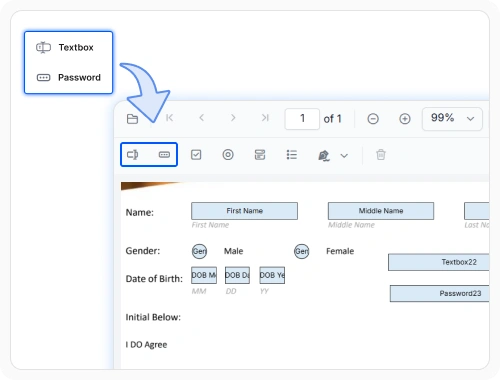This screenshot has width=500, height=380.
Task: Click the DOB Month field
Action: [x=204, y=275]
